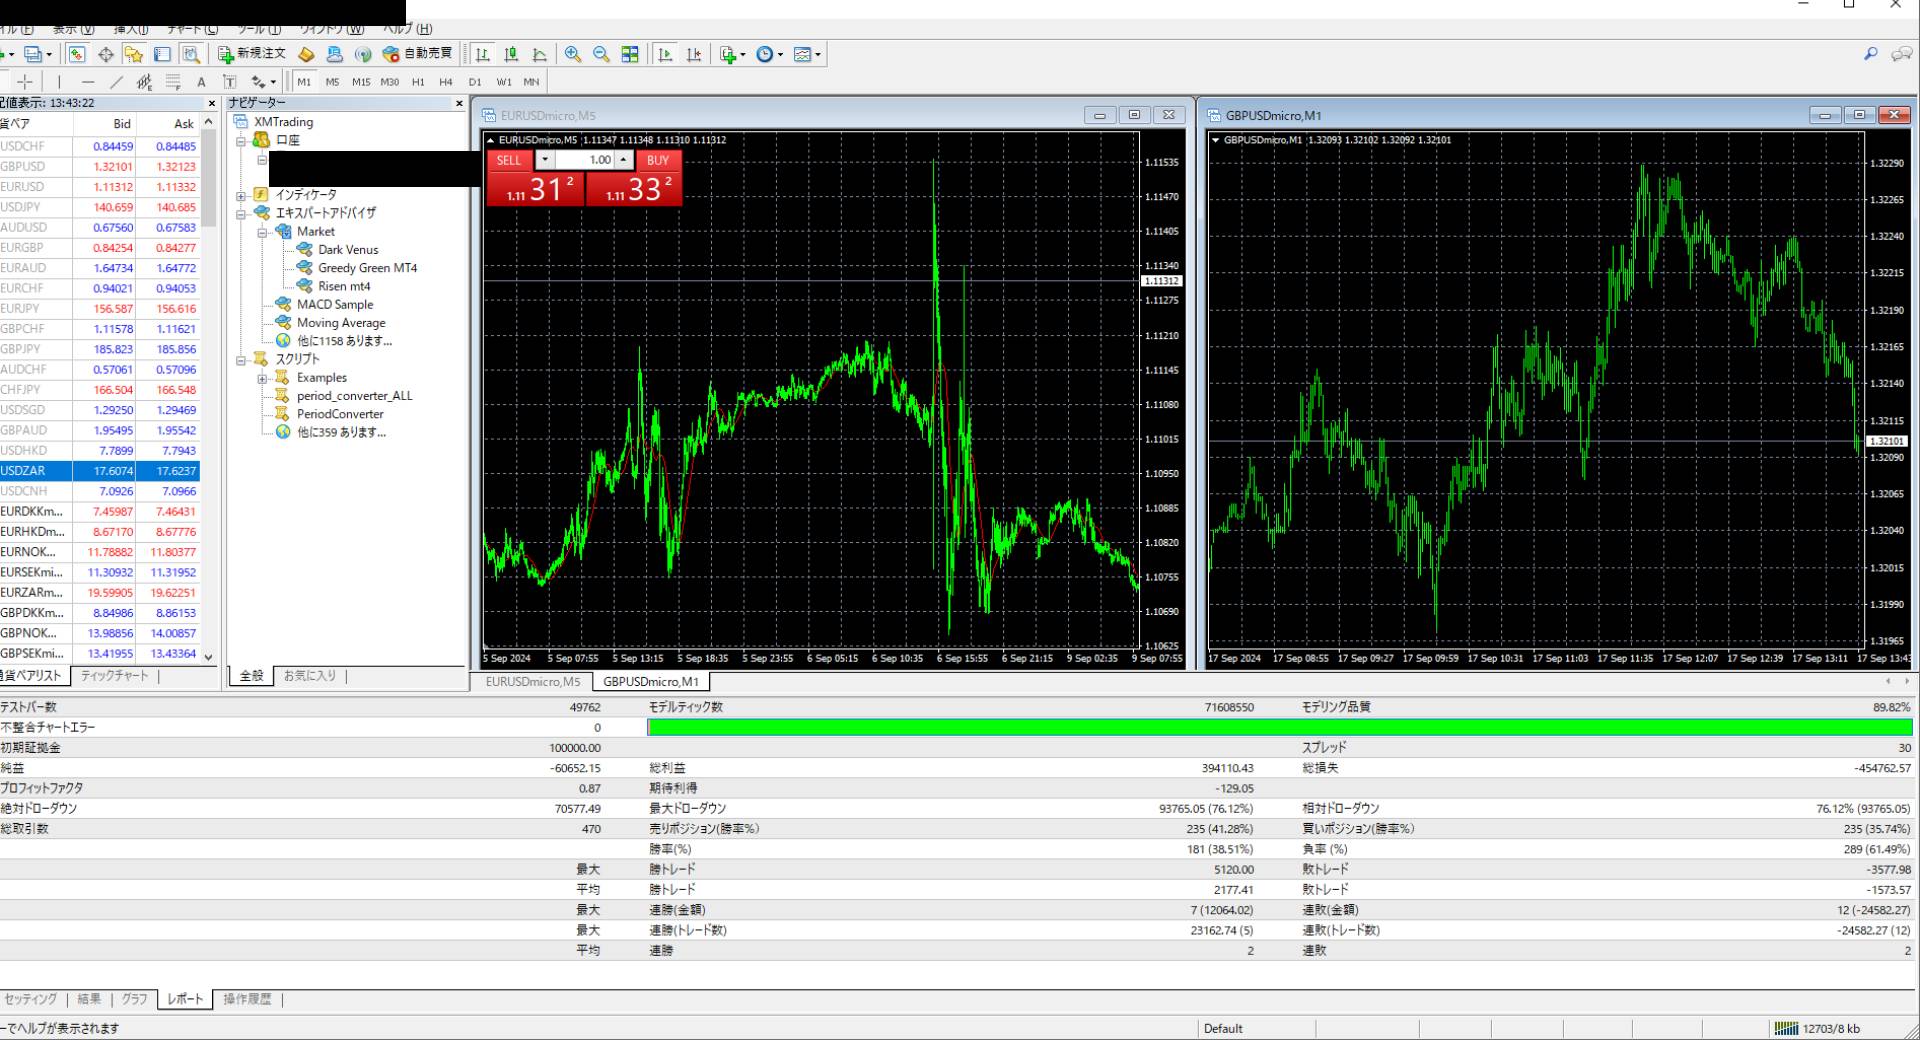Toggle the Market Watch window
Viewport: 1920px width, 1040px height.
pyautogui.click(x=77, y=54)
